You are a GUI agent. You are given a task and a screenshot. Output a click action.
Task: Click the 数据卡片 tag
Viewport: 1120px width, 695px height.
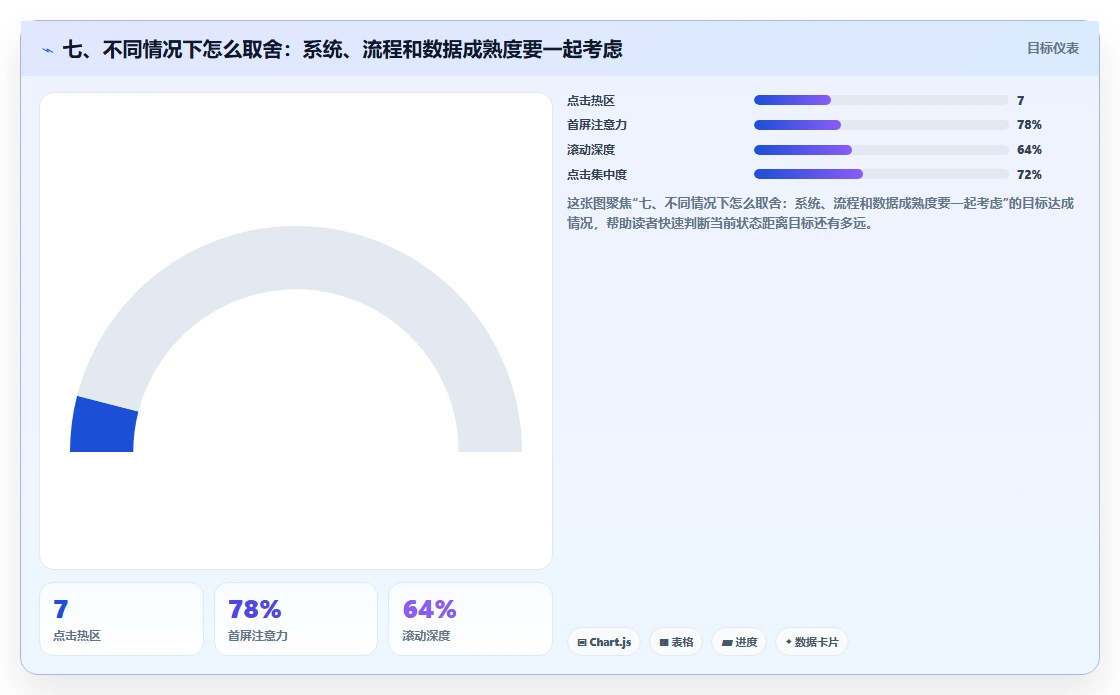click(x=811, y=642)
